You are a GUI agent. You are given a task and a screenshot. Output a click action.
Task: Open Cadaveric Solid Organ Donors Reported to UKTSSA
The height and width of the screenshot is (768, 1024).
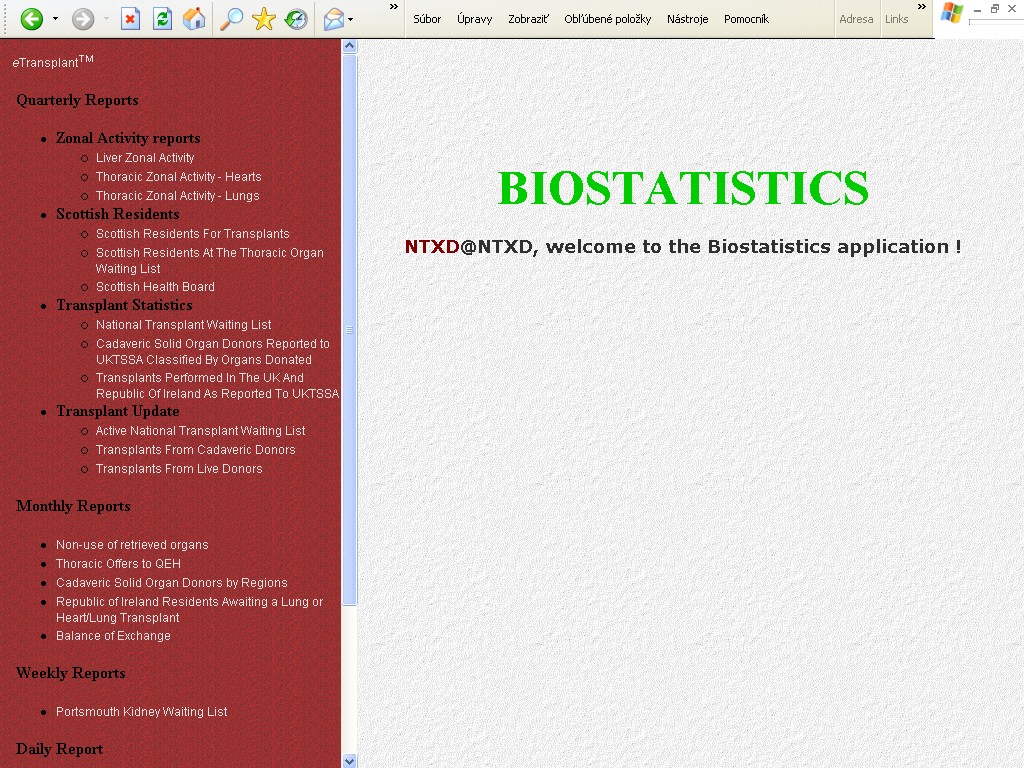tap(213, 351)
